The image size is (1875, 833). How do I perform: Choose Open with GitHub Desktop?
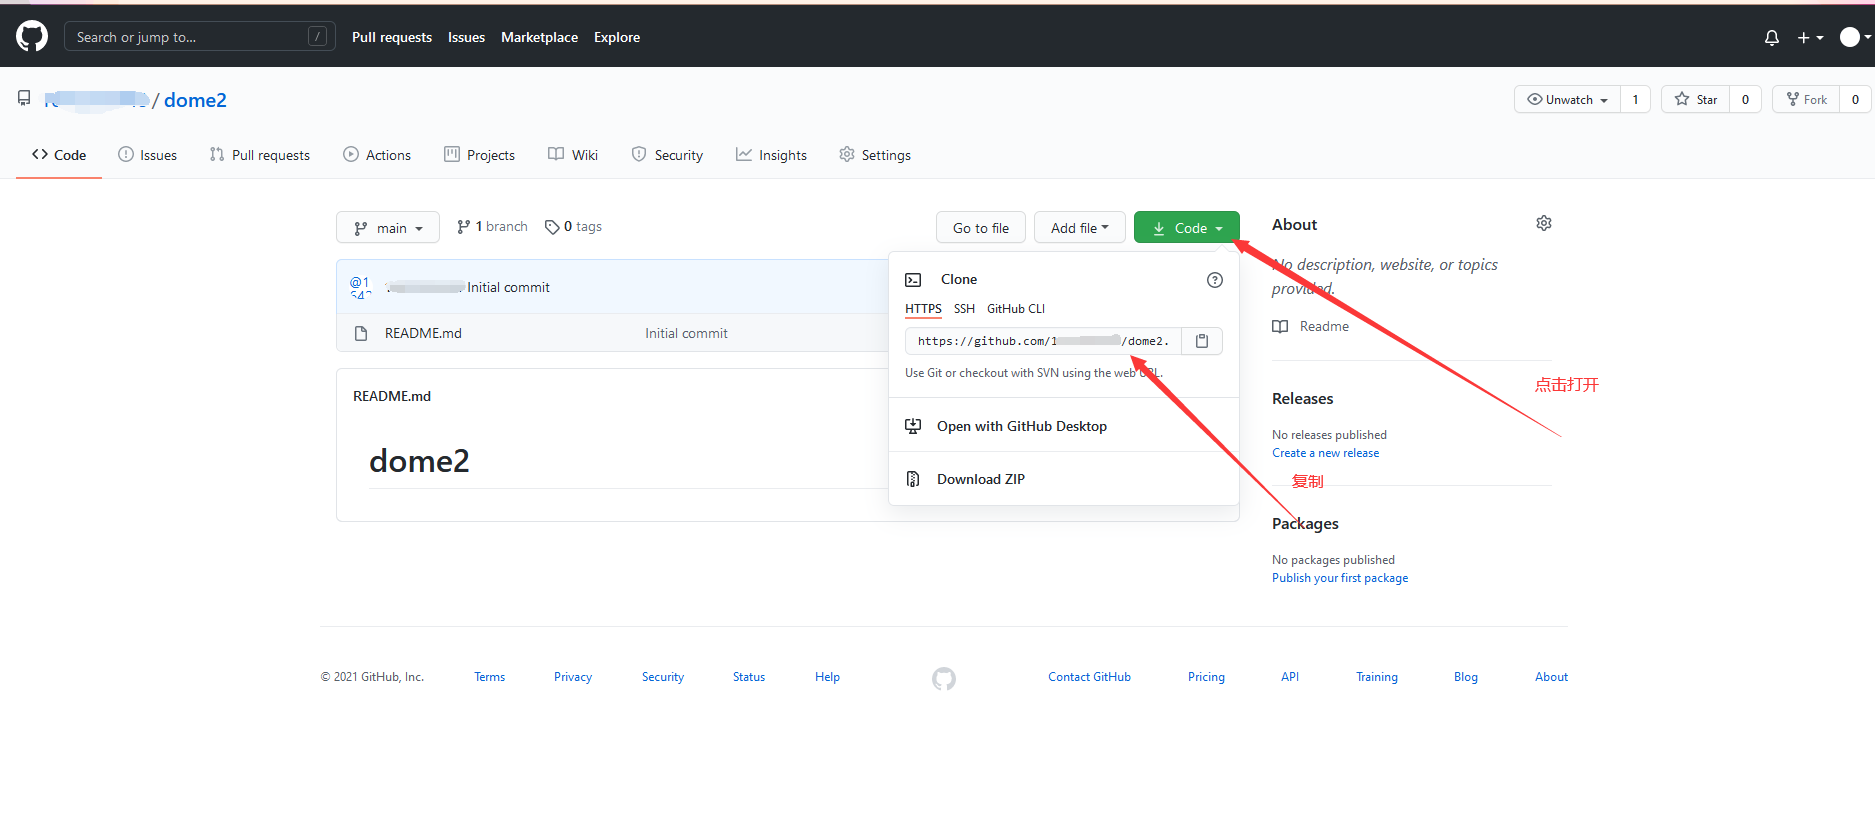coord(1064,426)
